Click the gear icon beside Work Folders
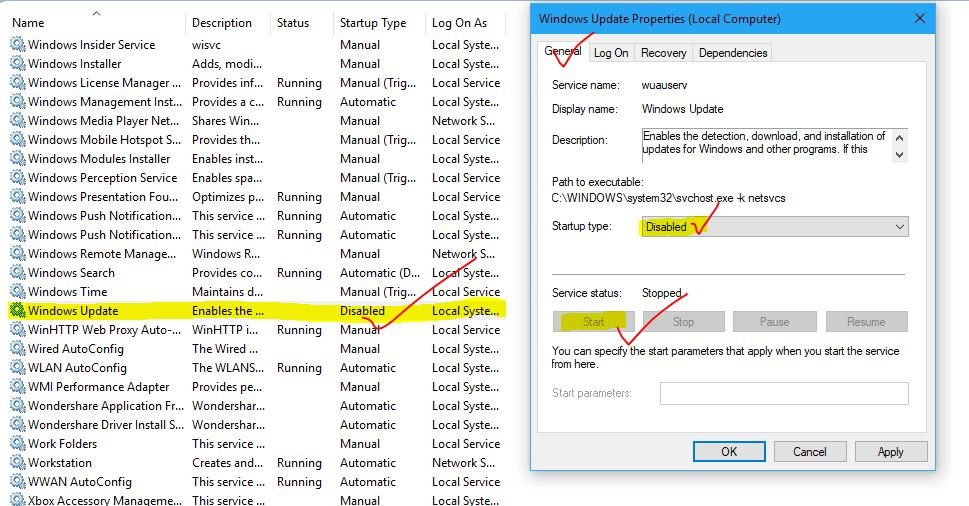The image size is (969, 506). click(x=18, y=444)
